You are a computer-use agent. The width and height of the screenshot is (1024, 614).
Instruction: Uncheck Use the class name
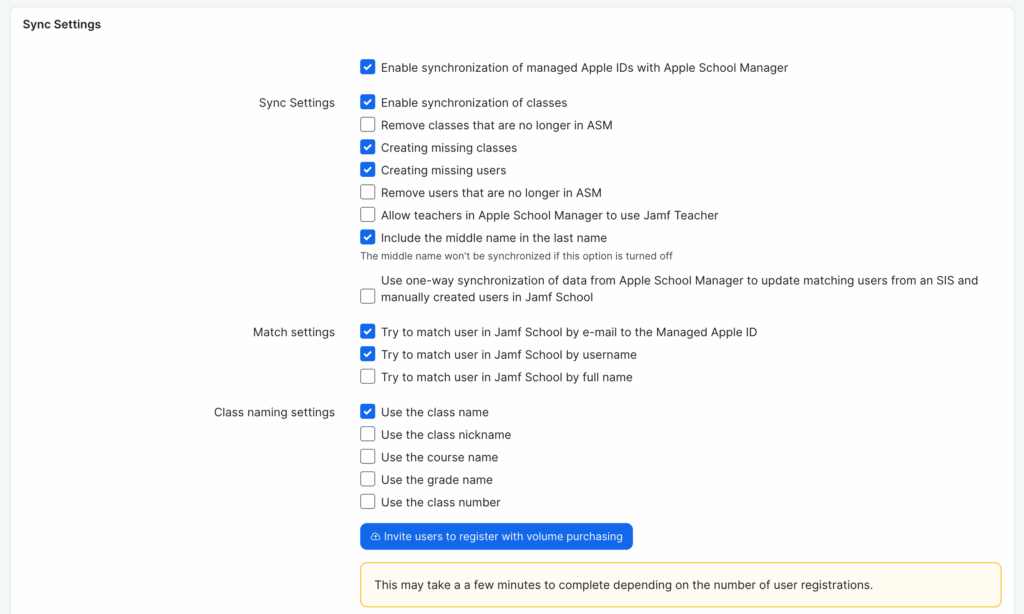point(368,412)
